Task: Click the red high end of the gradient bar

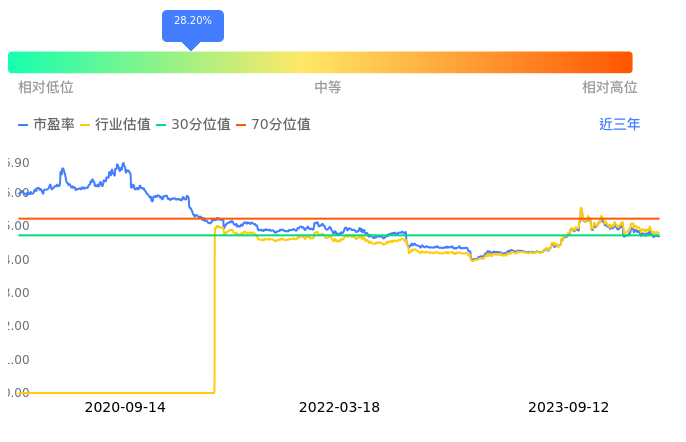Action: [622, 62]
